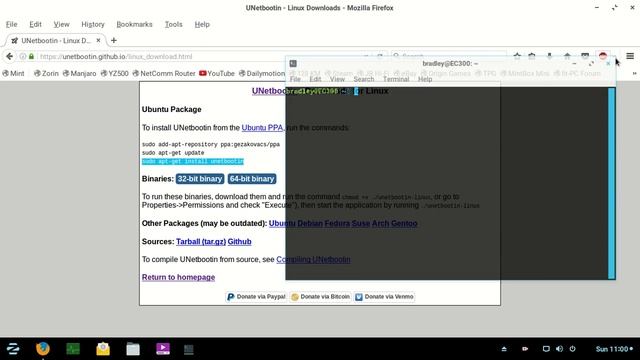Open the power tray icon
The width and height of the screenshot is (640, 360).
coord(573,349)
